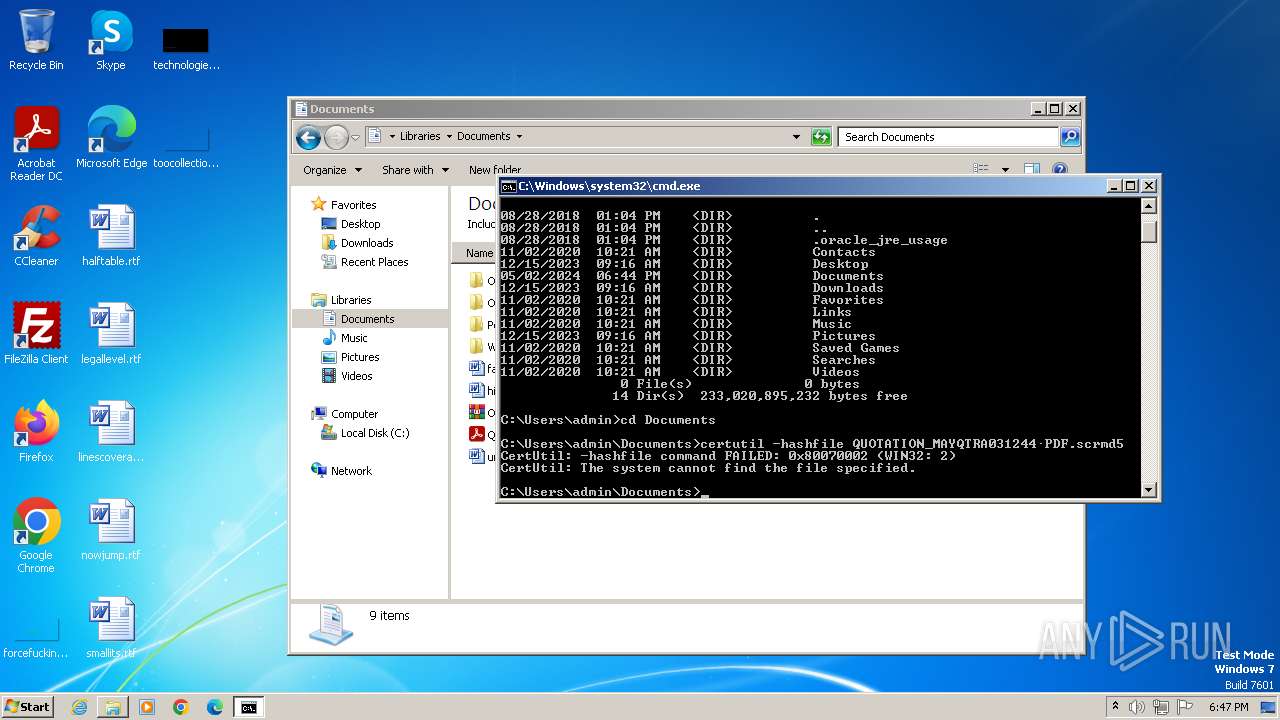Click the green refresh button in Explorer
The image size is (1280, 720).
click(x=821, y=137)
